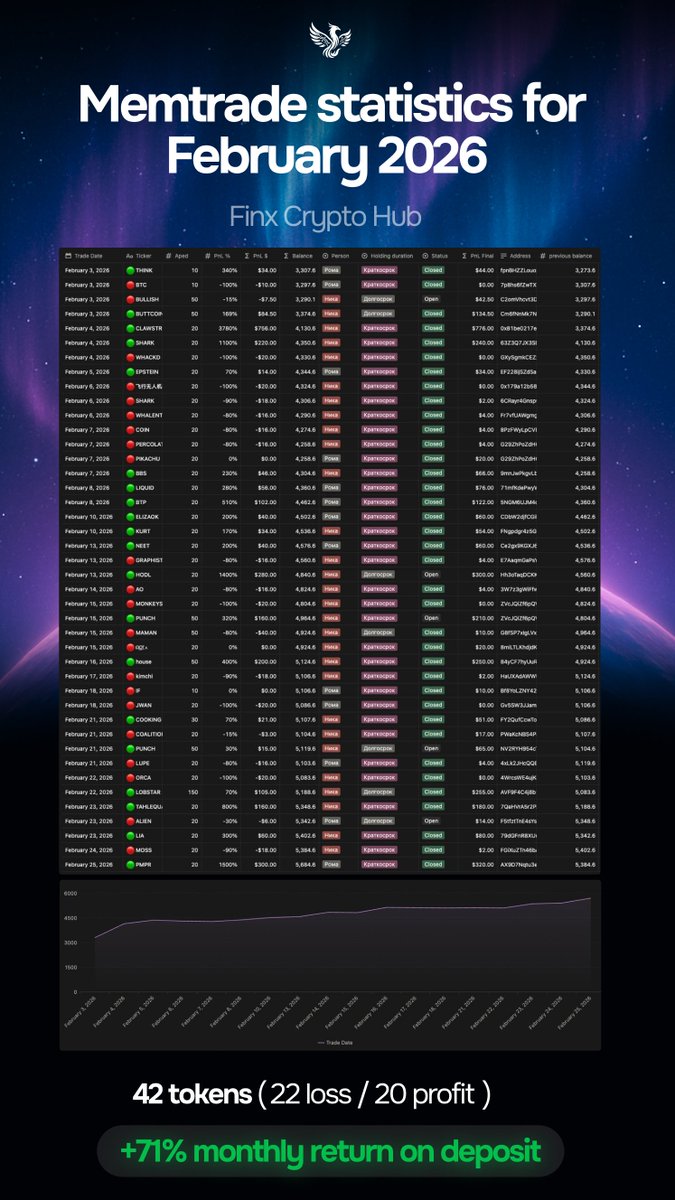
Task: Click the +71% monthly return green banner
Action: pos(330,1151)
